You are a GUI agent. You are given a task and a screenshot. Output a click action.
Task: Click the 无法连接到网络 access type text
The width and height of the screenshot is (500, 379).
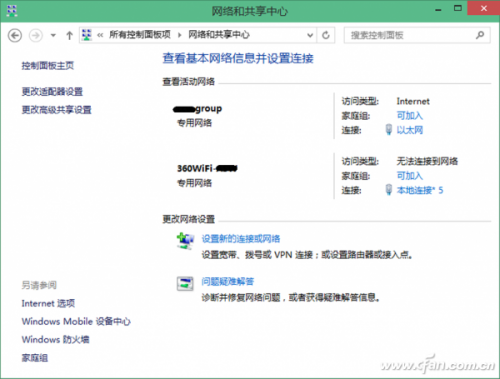point(427,161)
